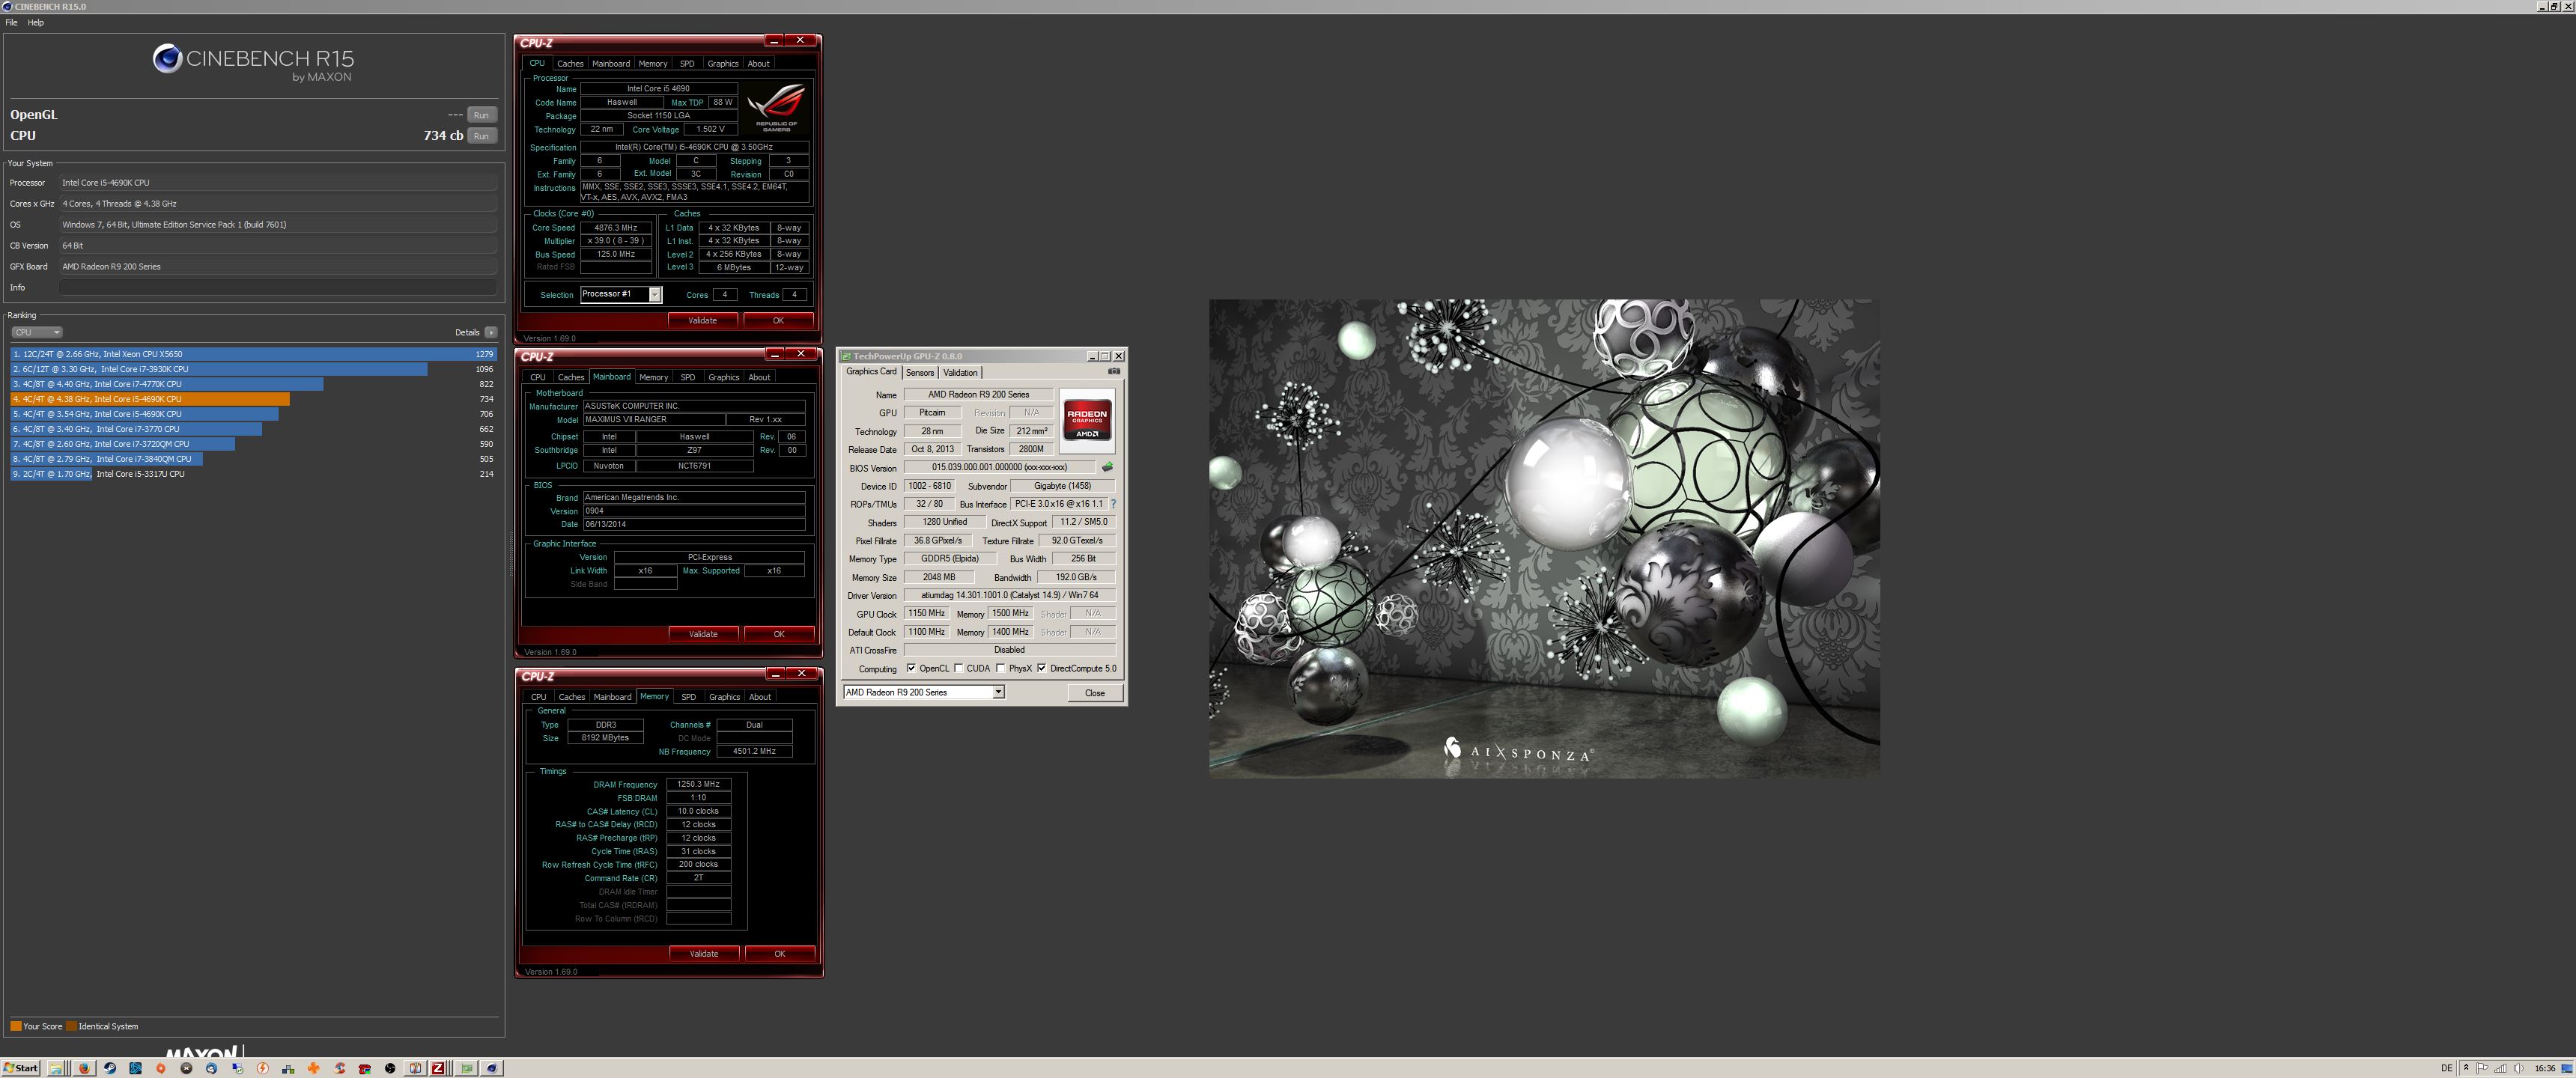Open the Winamp lightning bolt taskbar icon
Image resolution: width=2576 pixels, height=1078 pixels.
(x=263, y=1068)
